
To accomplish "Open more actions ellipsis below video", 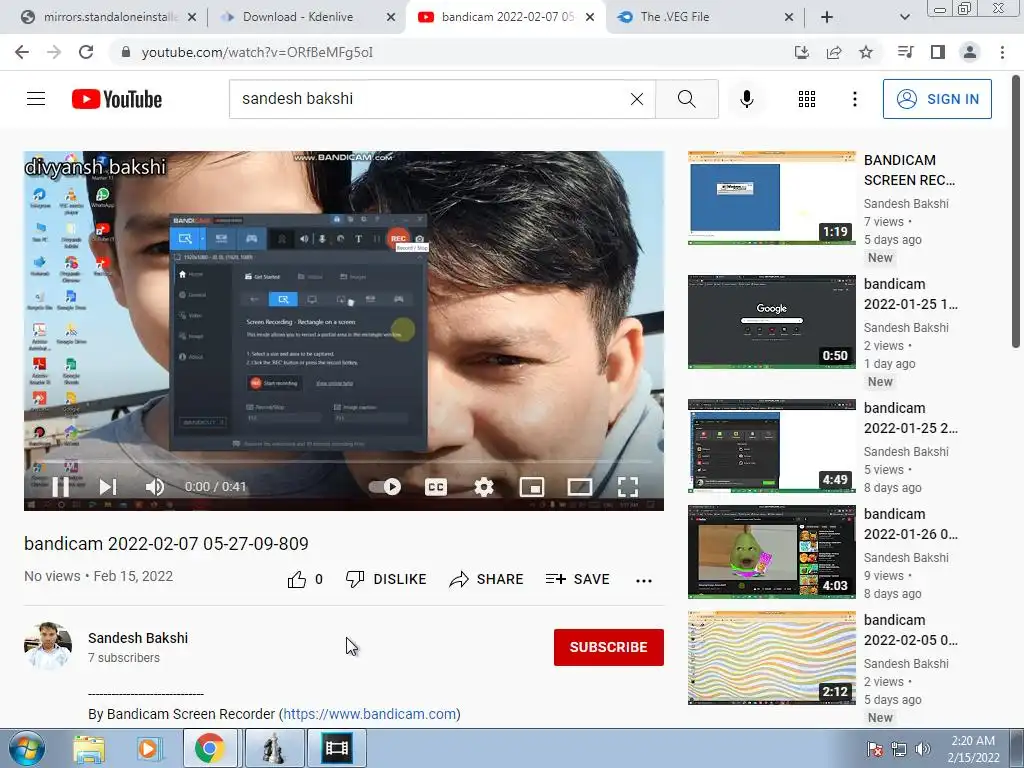I will pyautogui.click(x=644, y=580).
